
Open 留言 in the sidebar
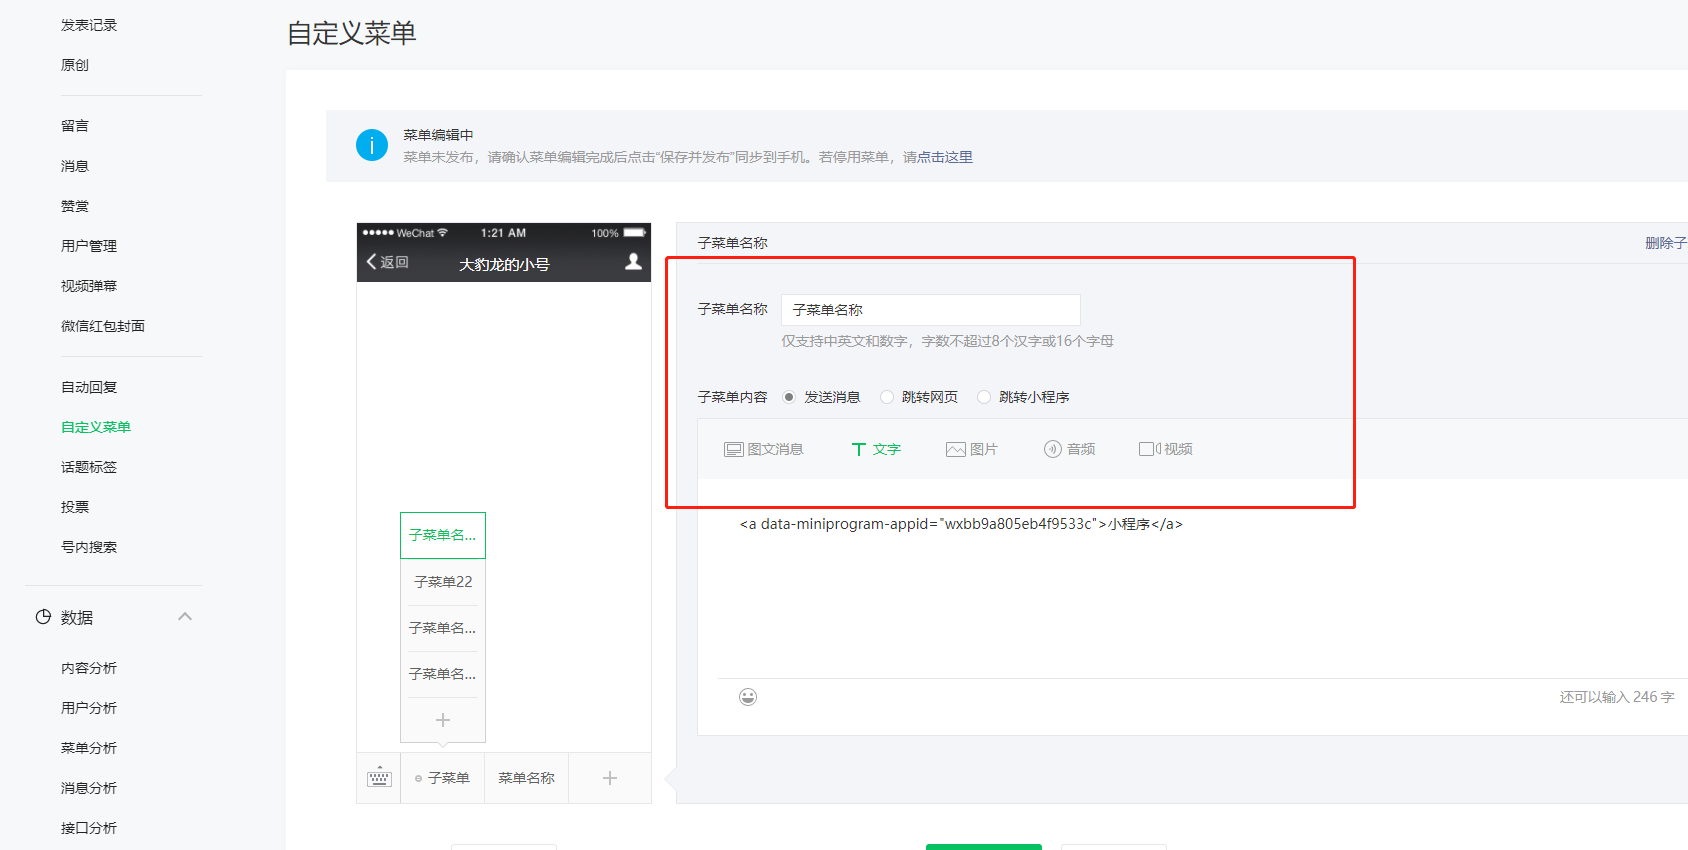click(75, 126)
